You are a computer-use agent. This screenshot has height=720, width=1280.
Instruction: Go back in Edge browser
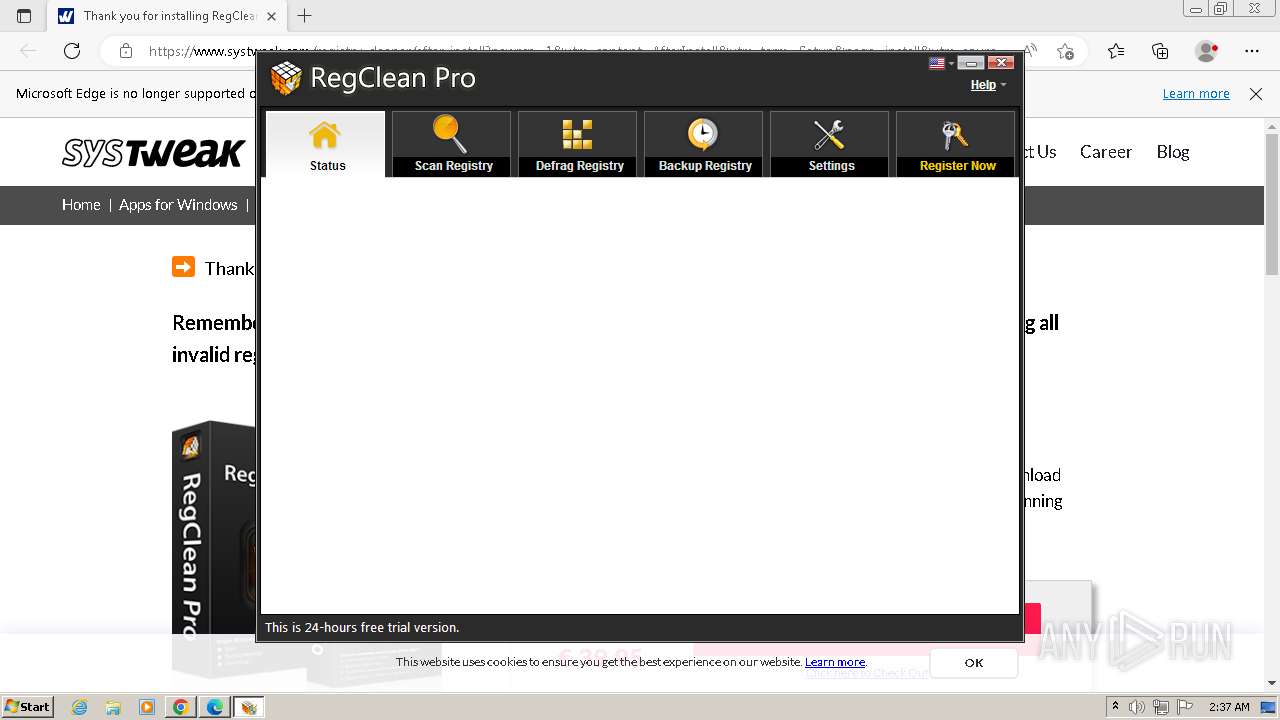[28, 51]
